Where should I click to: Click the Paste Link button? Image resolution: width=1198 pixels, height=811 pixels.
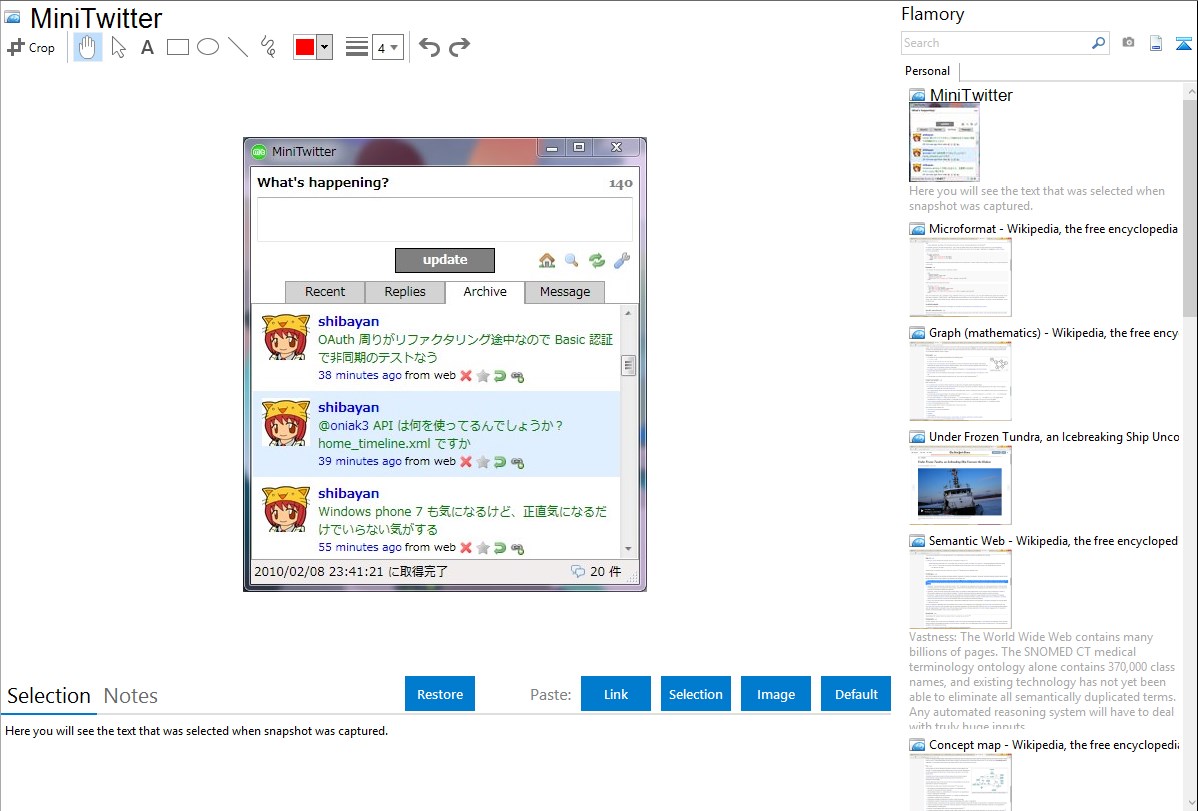(x=616, y=694)
